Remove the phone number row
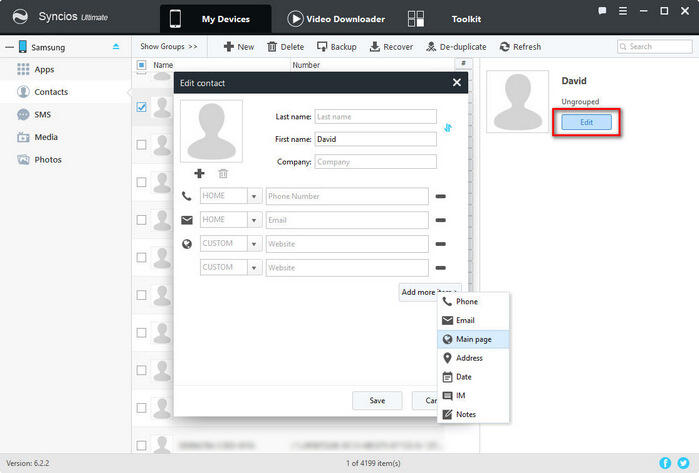The height and width of the screenshot is (473, 699). pos(440,197)
